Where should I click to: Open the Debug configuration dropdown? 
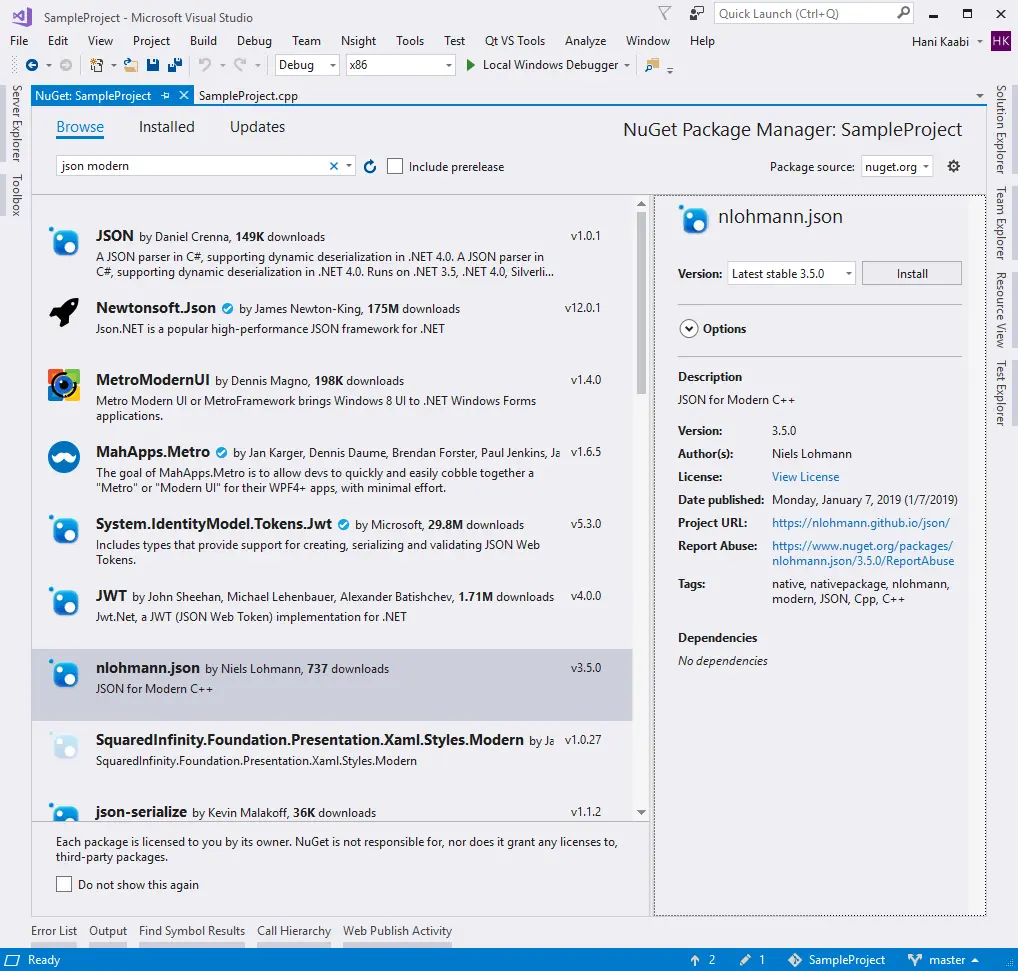click(308, 65)
